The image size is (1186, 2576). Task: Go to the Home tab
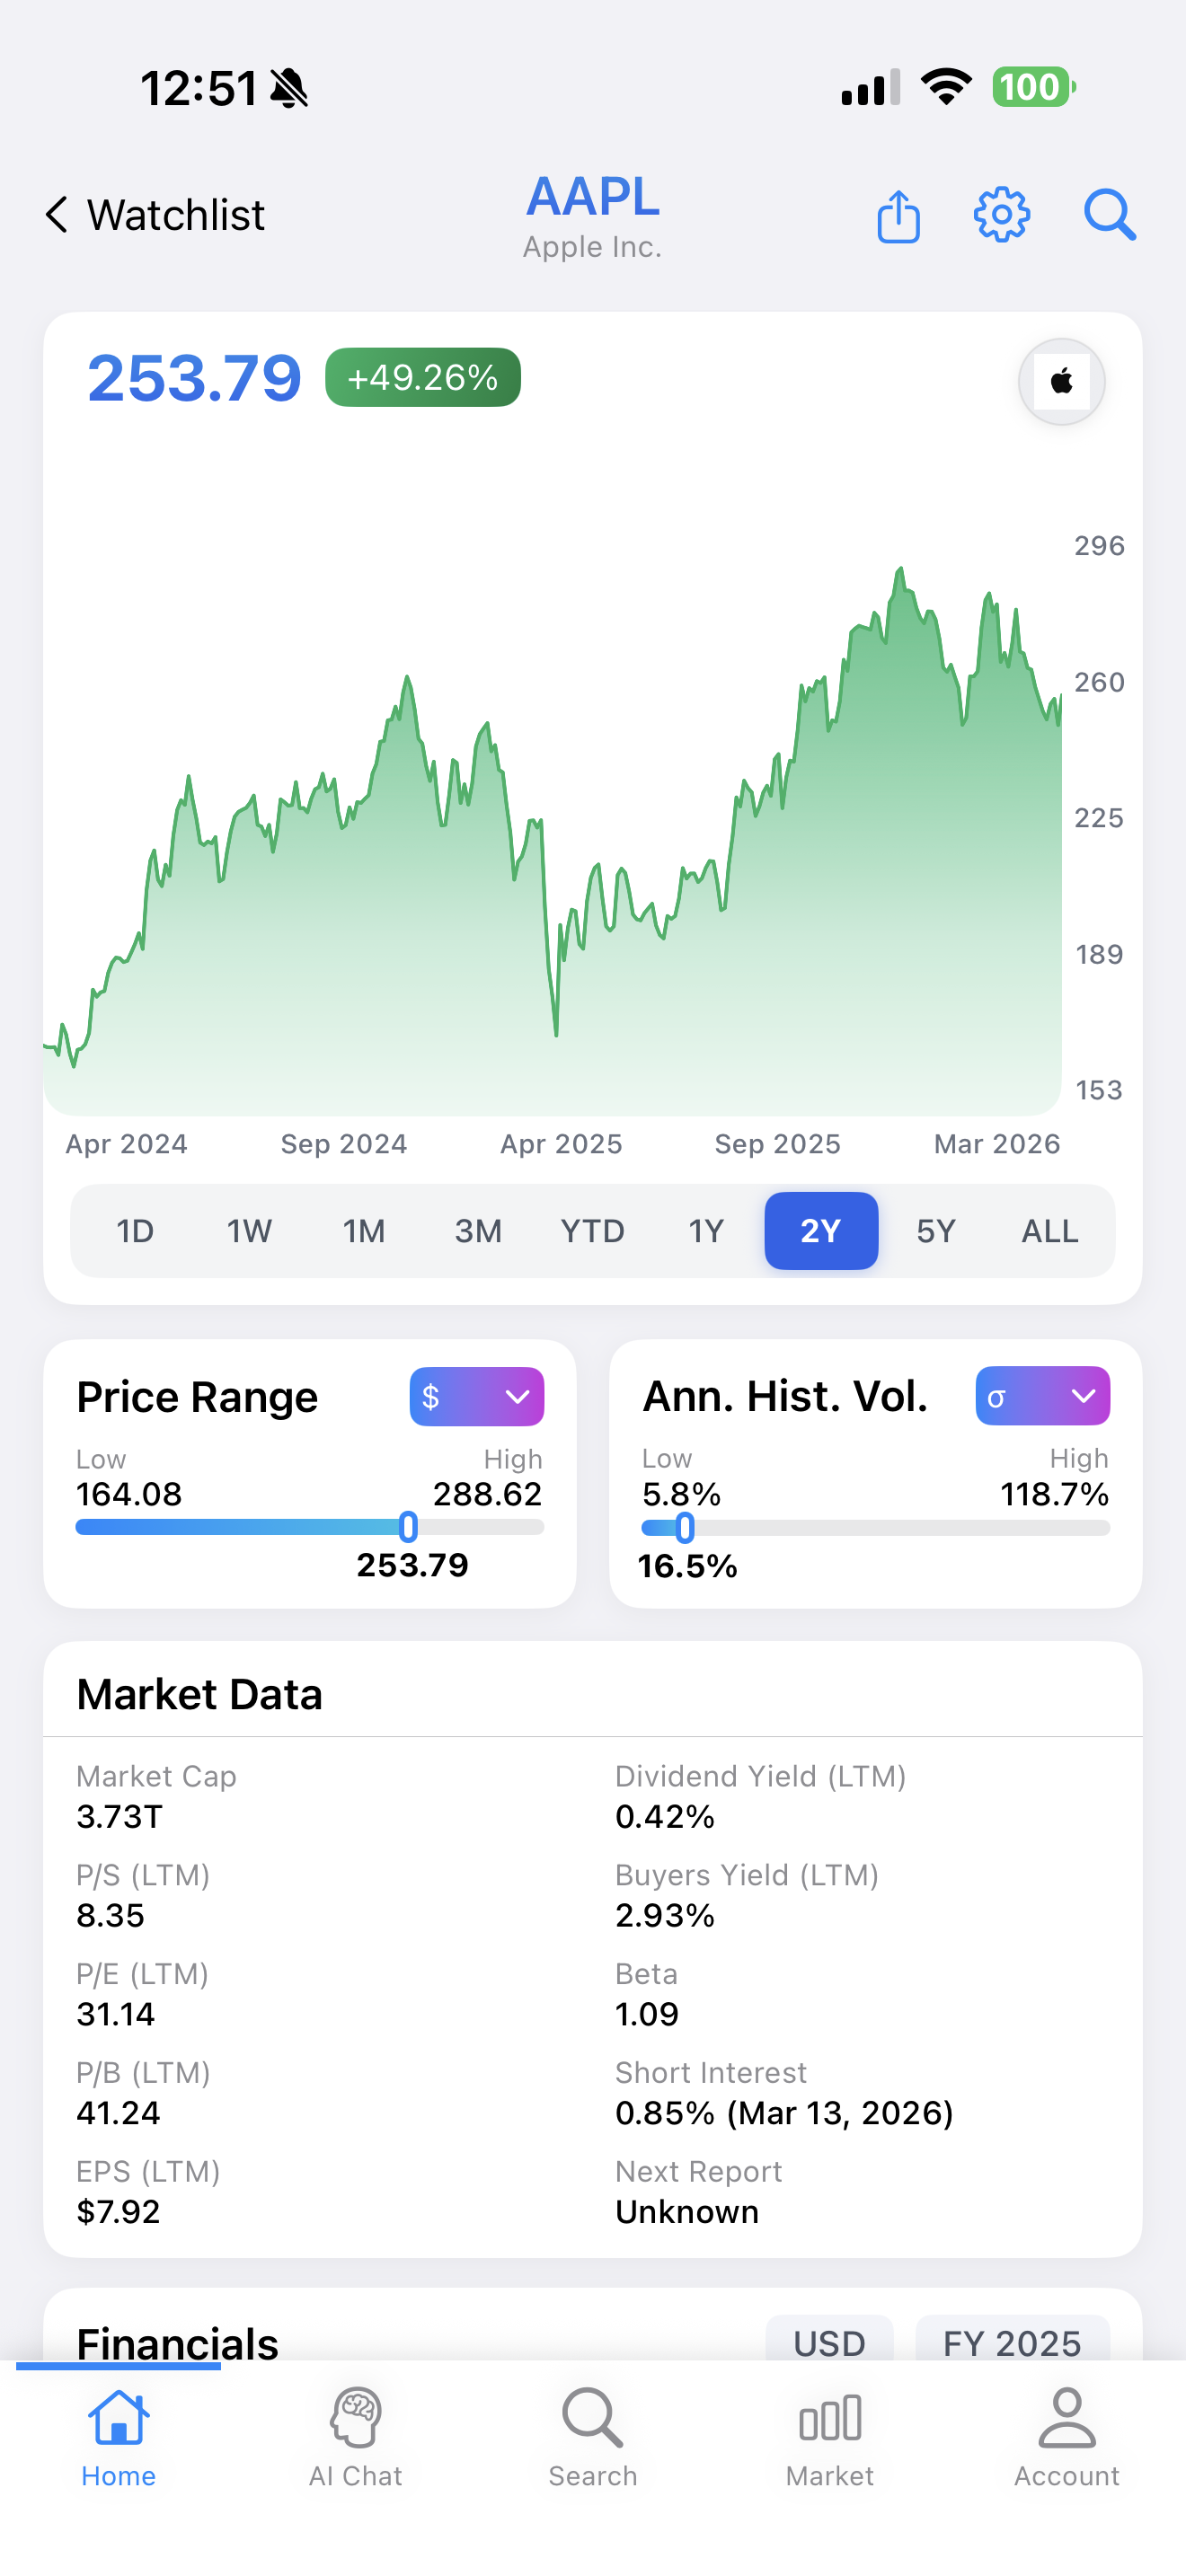(119, 2437)
